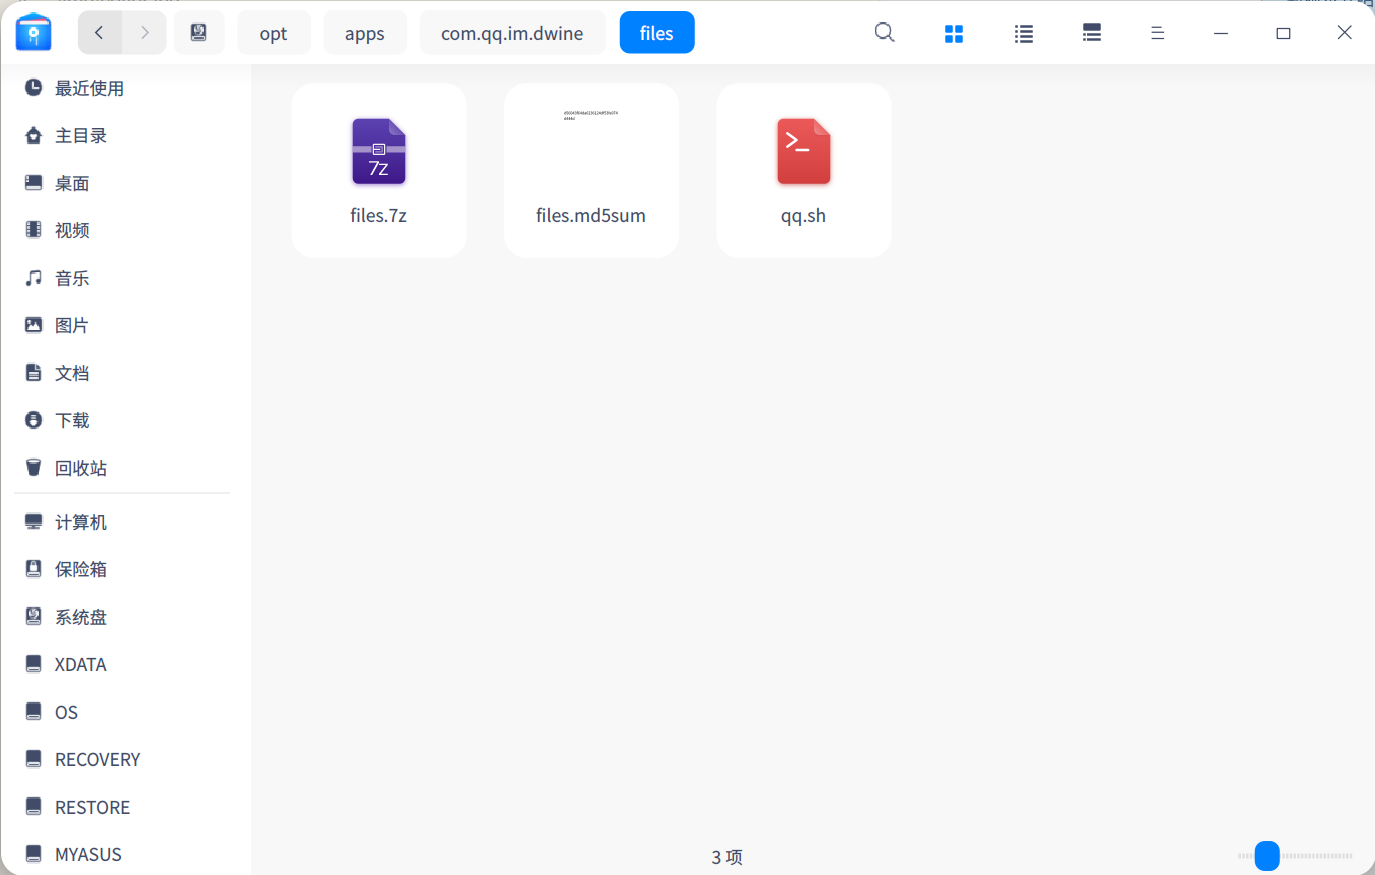Screen dimensions: 1375x875
Task: Switch to list view mode
Action: click(x=1023, y=34)
